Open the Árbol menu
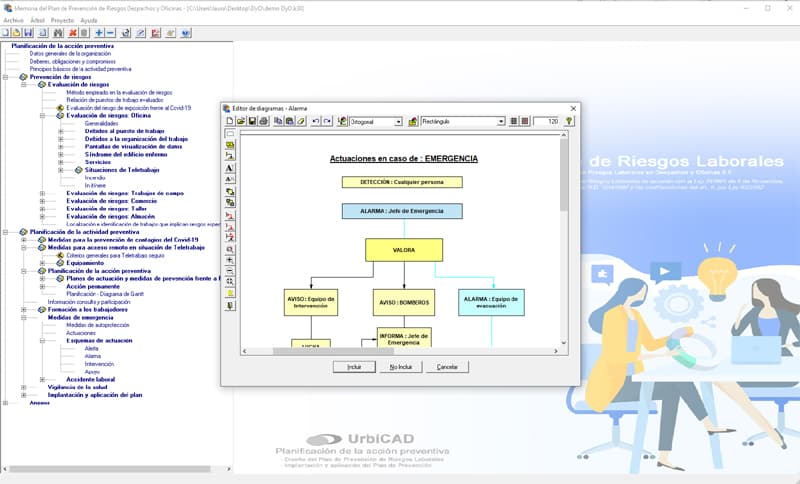This screenshot has width=800, height=484. 37,20
